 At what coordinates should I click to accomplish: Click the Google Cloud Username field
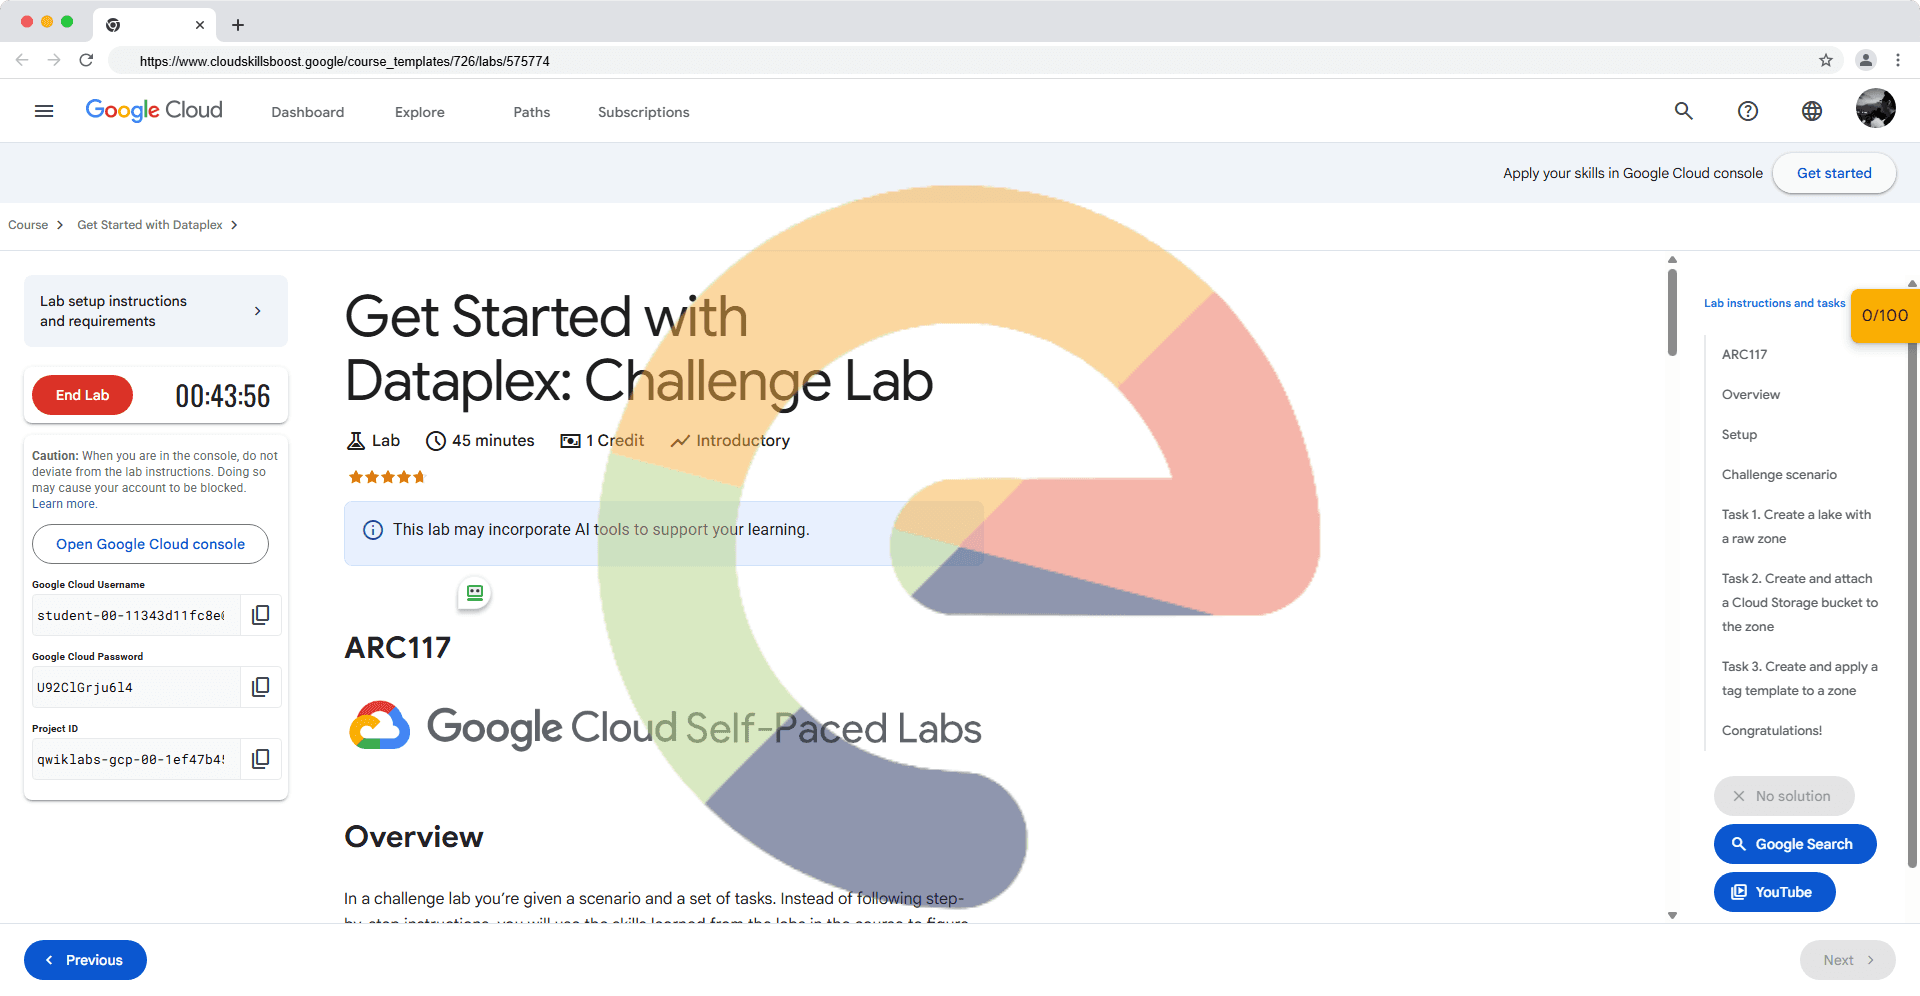coord(132,616)
